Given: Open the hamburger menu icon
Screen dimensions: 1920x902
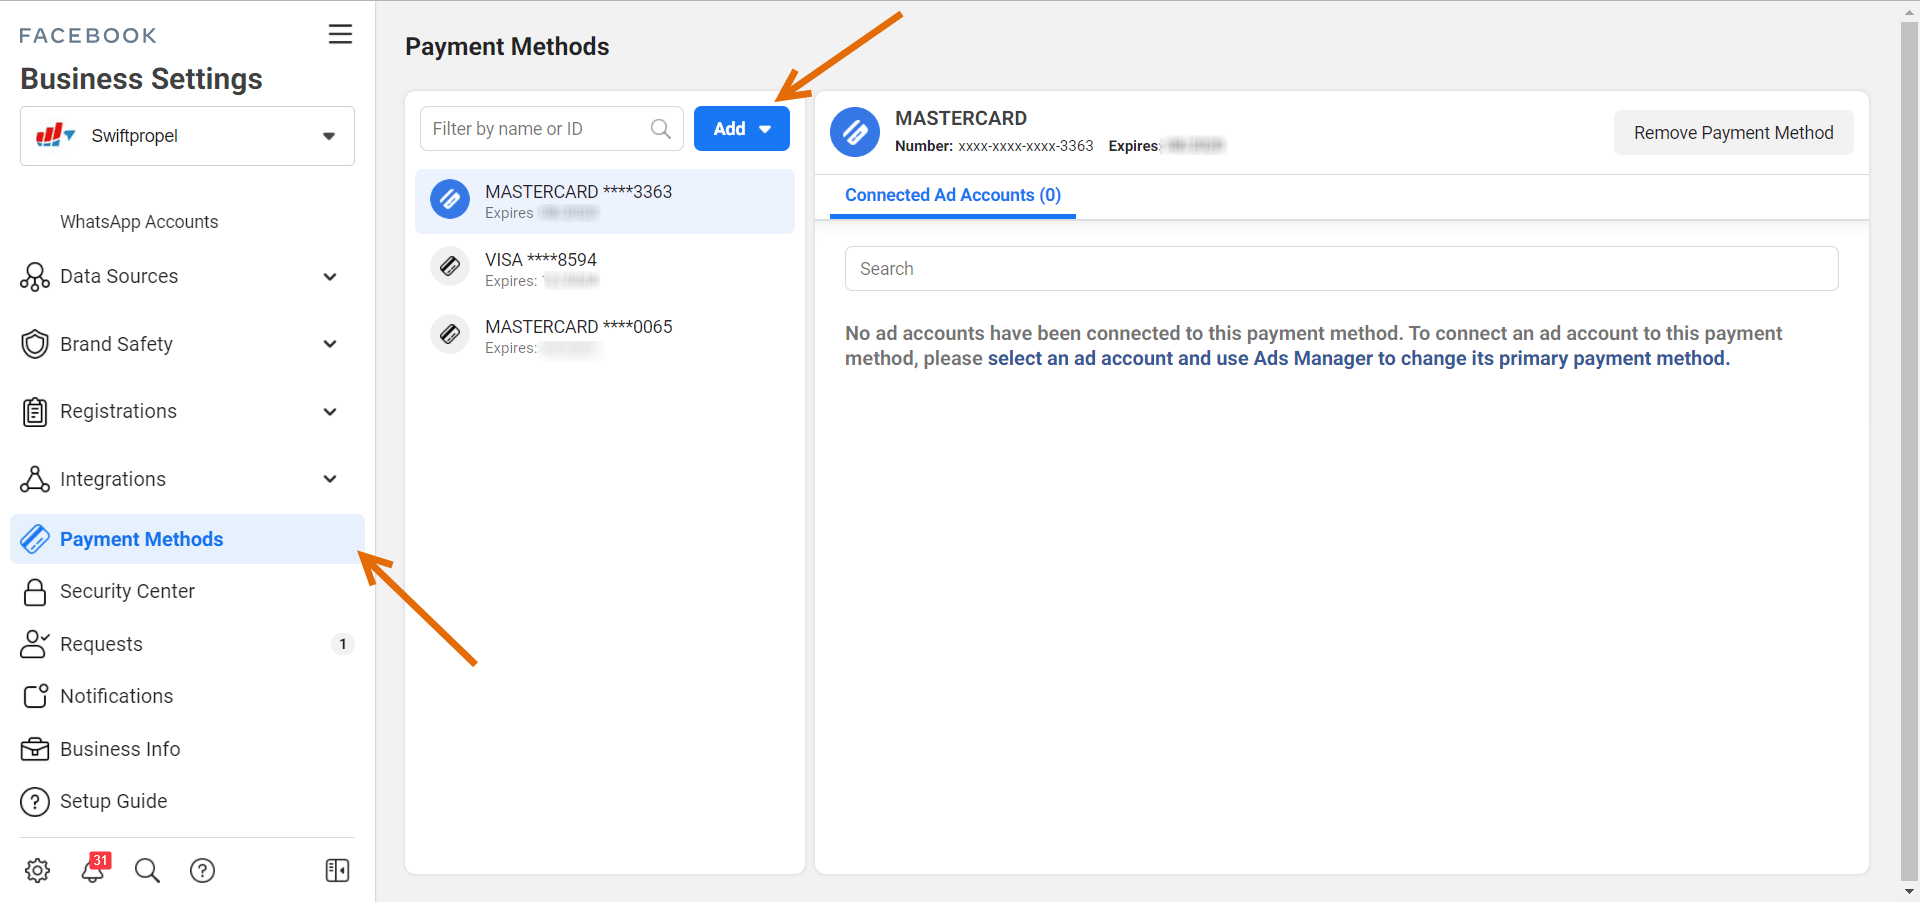Looking at the screenshot, I should [x=340, y=34].
